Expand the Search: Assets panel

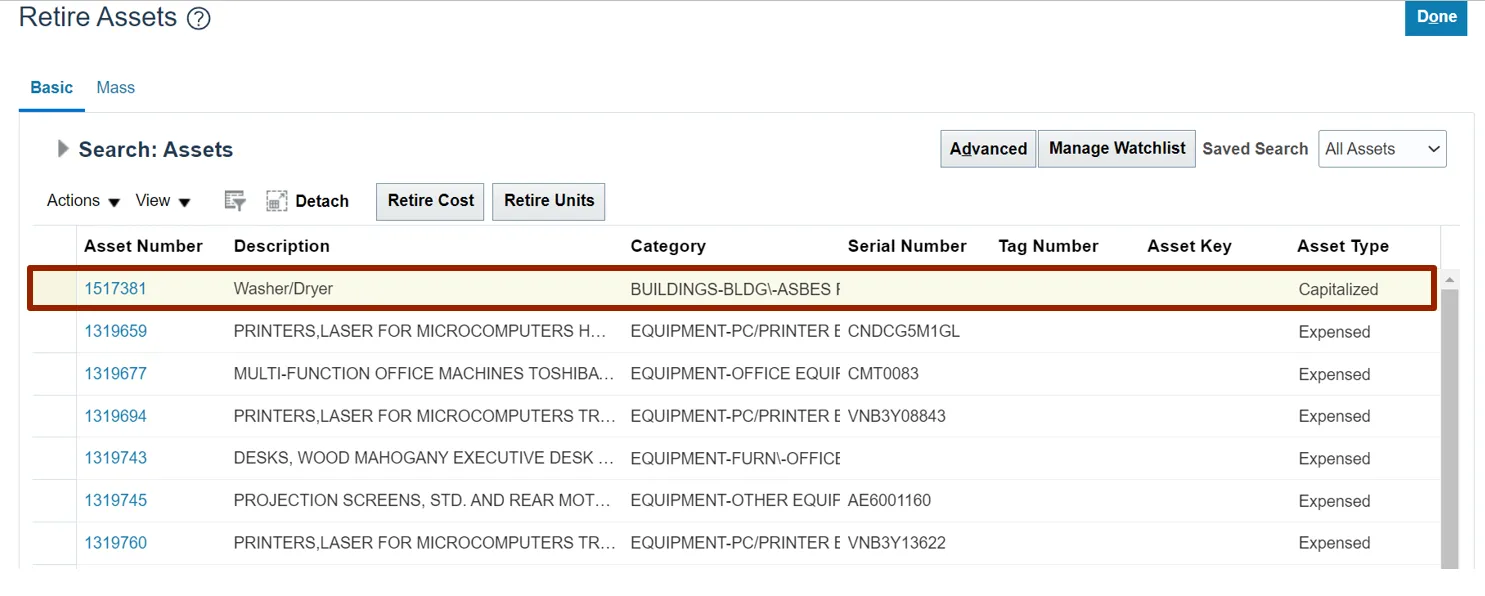[63, 149]
